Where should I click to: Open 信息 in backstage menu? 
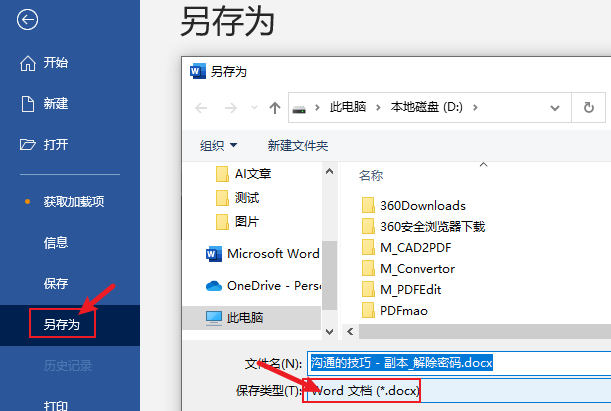56,243
